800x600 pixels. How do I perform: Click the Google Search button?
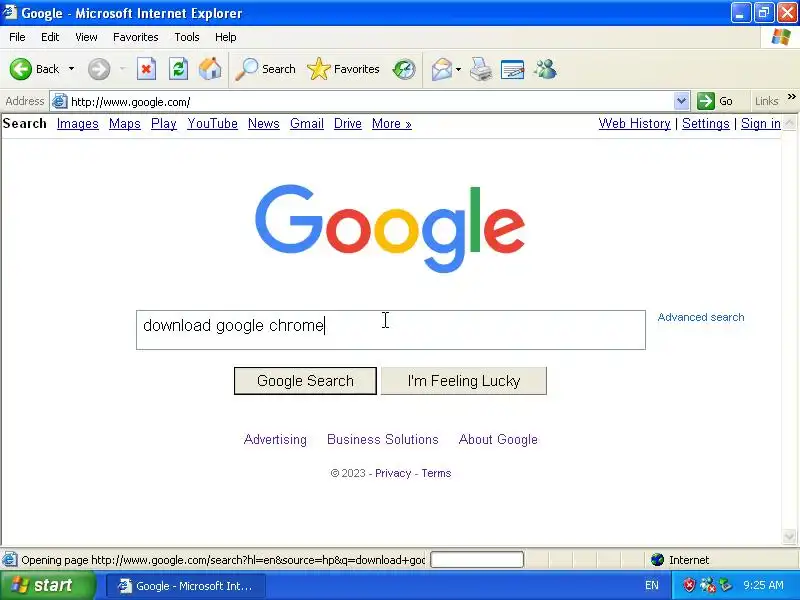click(x=305, y=381)
